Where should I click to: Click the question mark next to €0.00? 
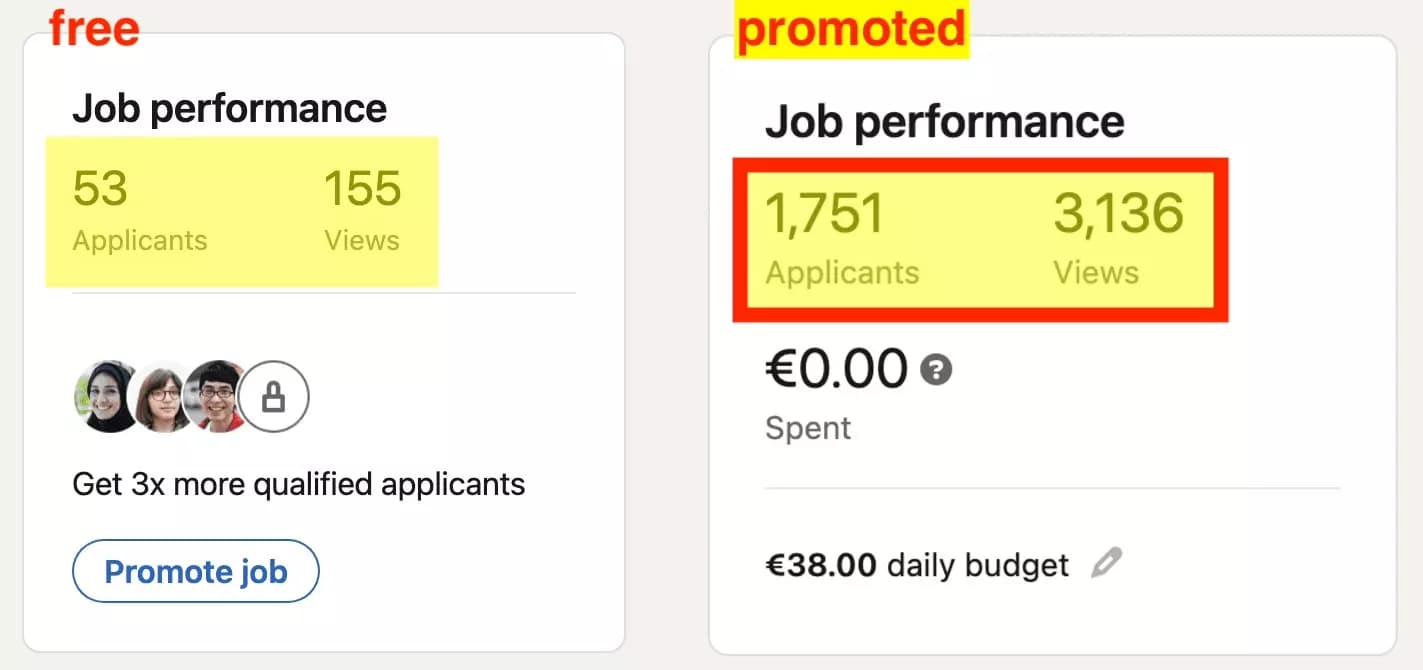tap(934, 370)
